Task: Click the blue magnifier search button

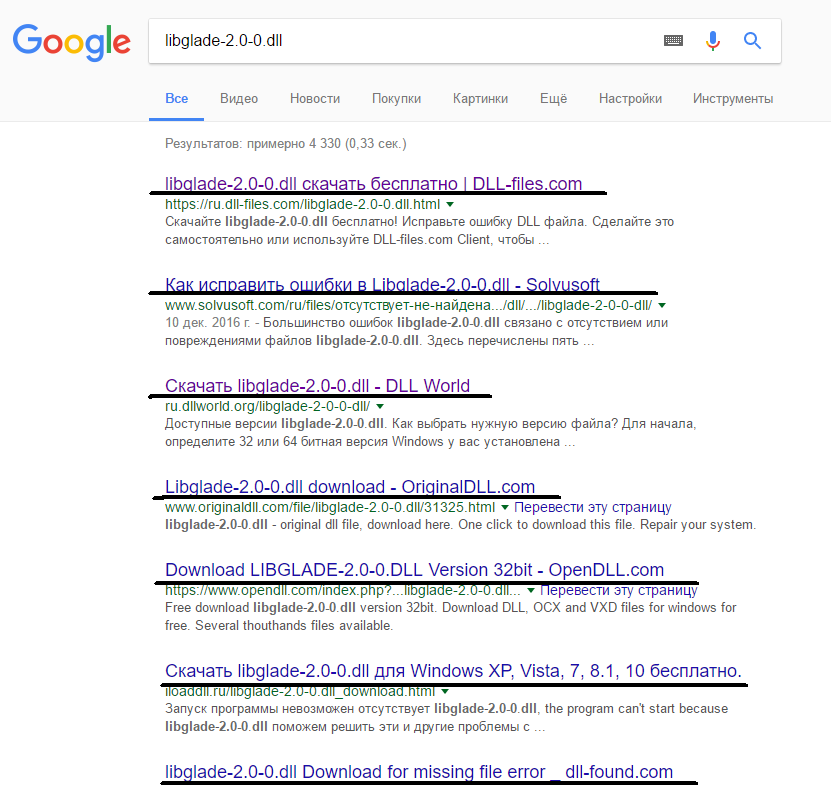Action: (x=752, y=41)
